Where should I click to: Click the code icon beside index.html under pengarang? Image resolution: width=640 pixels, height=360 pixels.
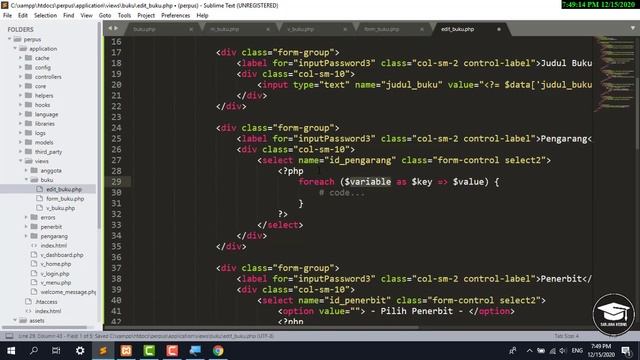[x=34, y=245]
